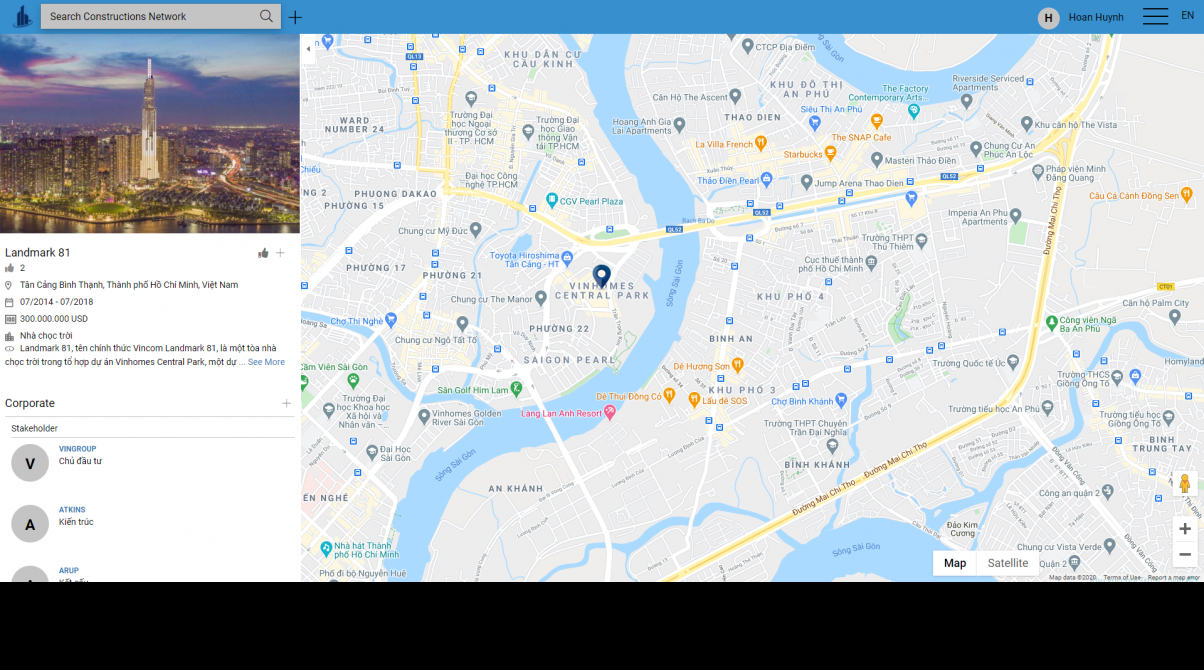
Task: Open the hamburger menu
Action: [1155, 16]
